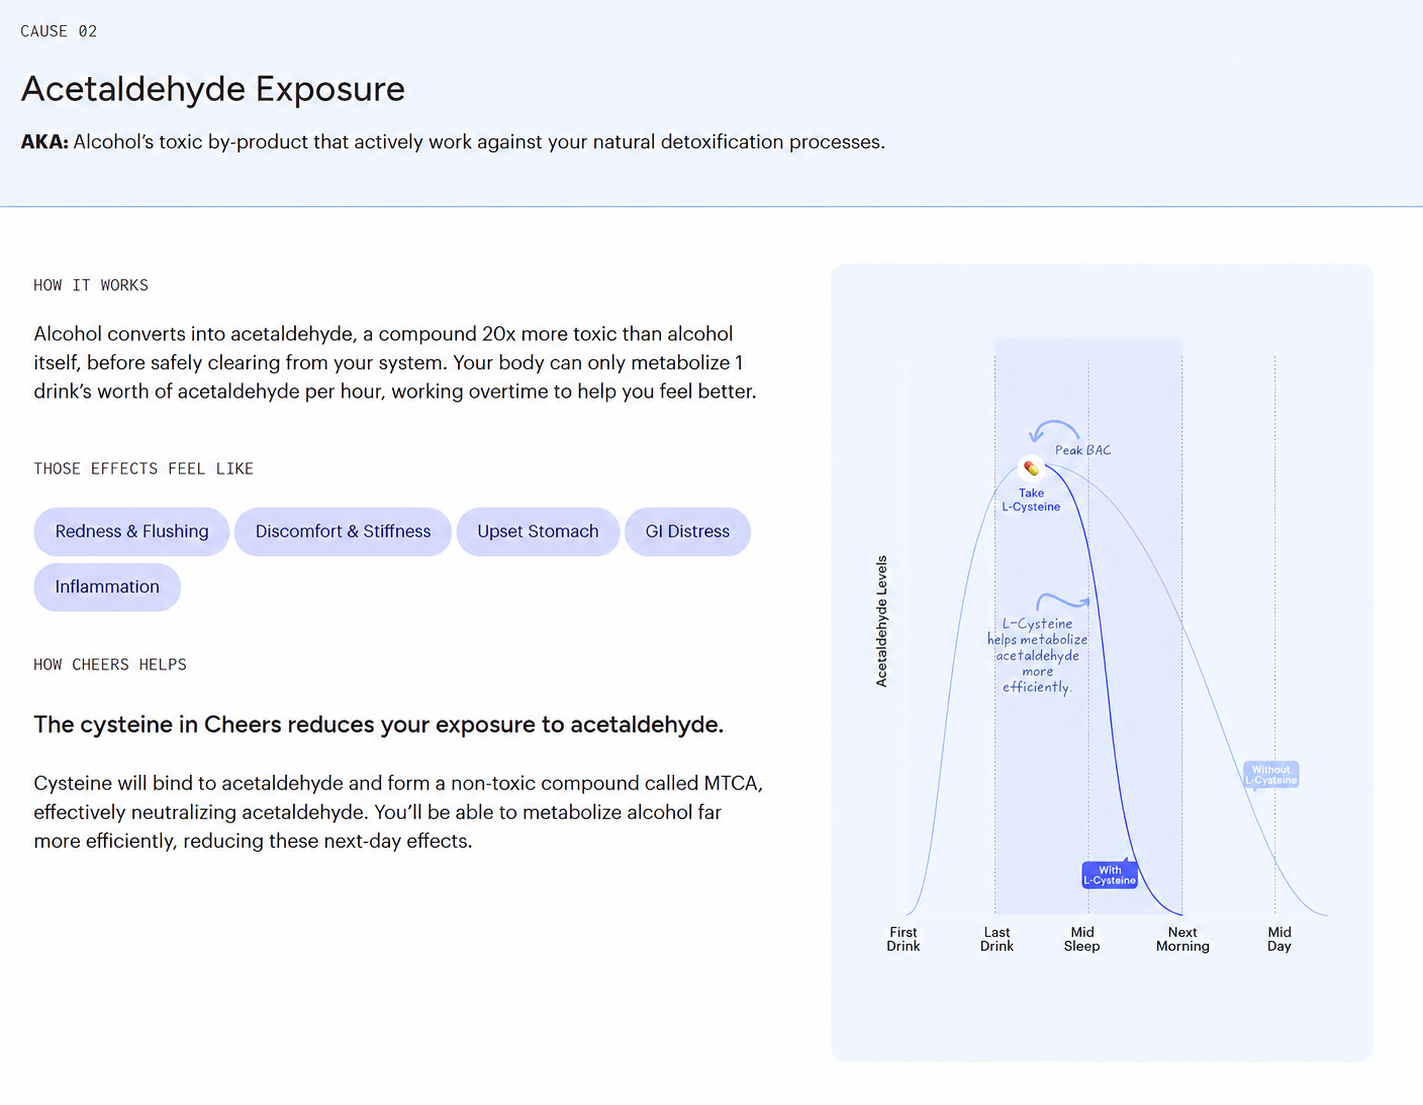Click the Peak BAC label
Screen dimensions: 1423x1105
(x=1083, y=450)
